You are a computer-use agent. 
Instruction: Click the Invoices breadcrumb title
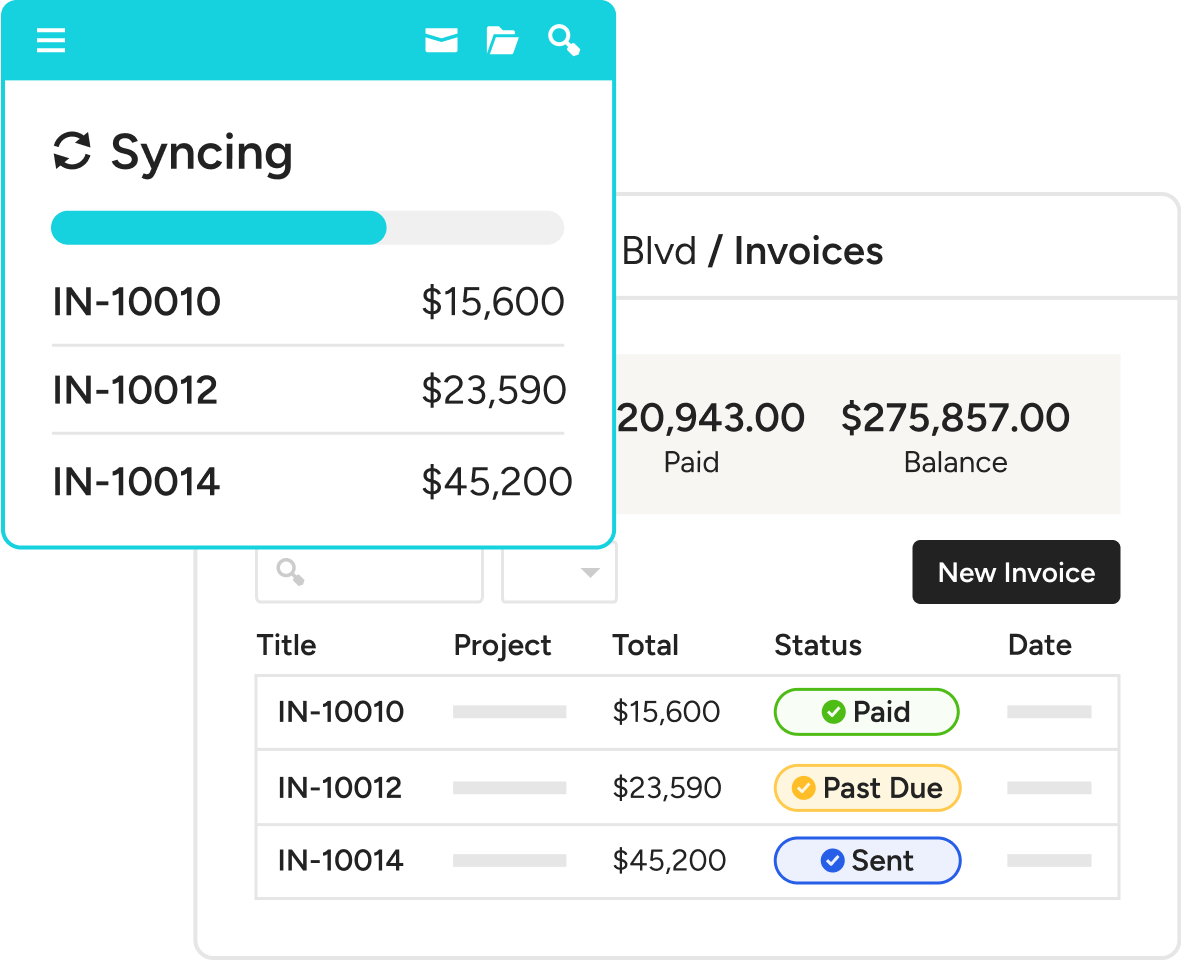808,252
